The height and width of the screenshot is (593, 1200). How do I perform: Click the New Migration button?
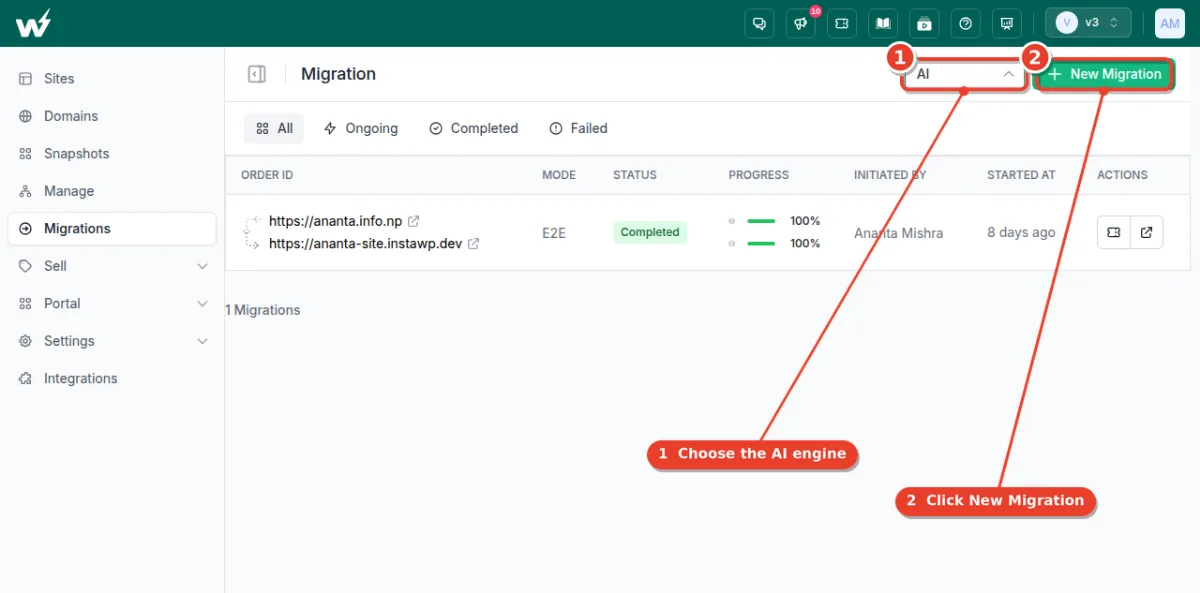pos(1104,74)
